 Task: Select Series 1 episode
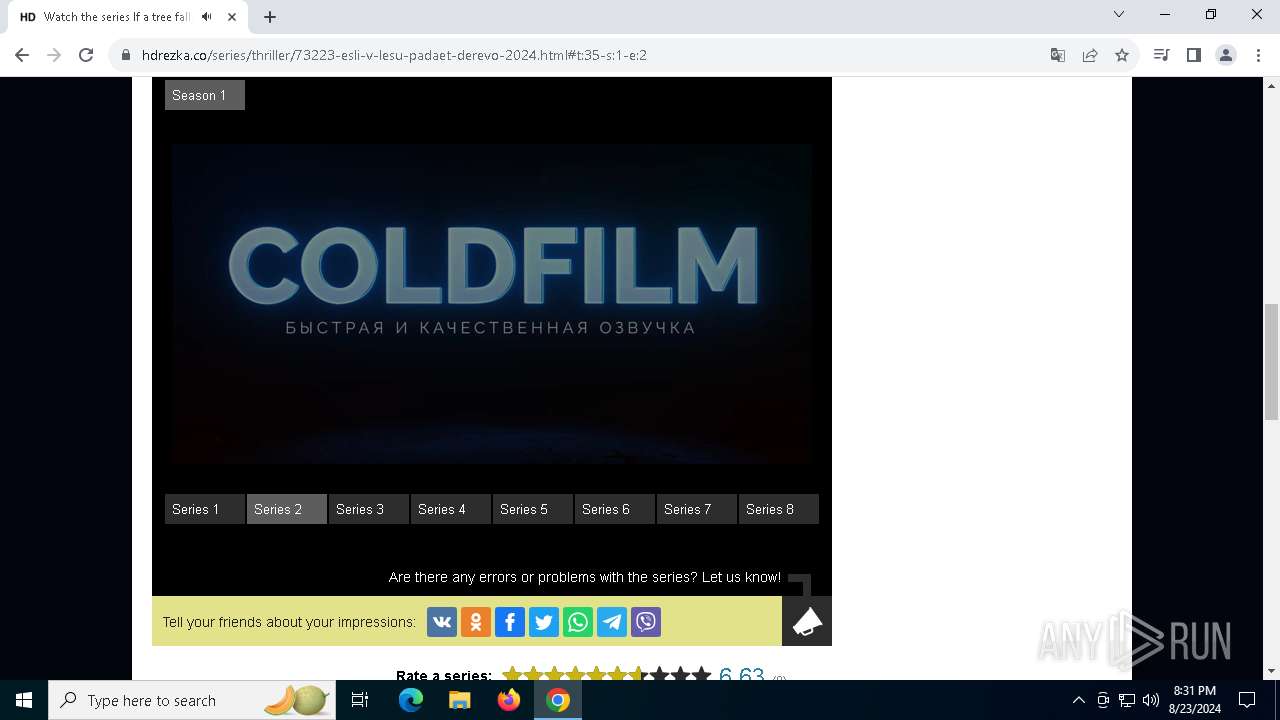tap(205, 509)
